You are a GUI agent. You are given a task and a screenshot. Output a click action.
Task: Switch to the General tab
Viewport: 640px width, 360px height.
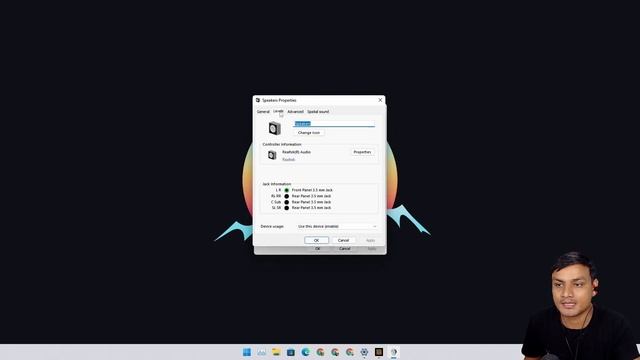(263, 111)
